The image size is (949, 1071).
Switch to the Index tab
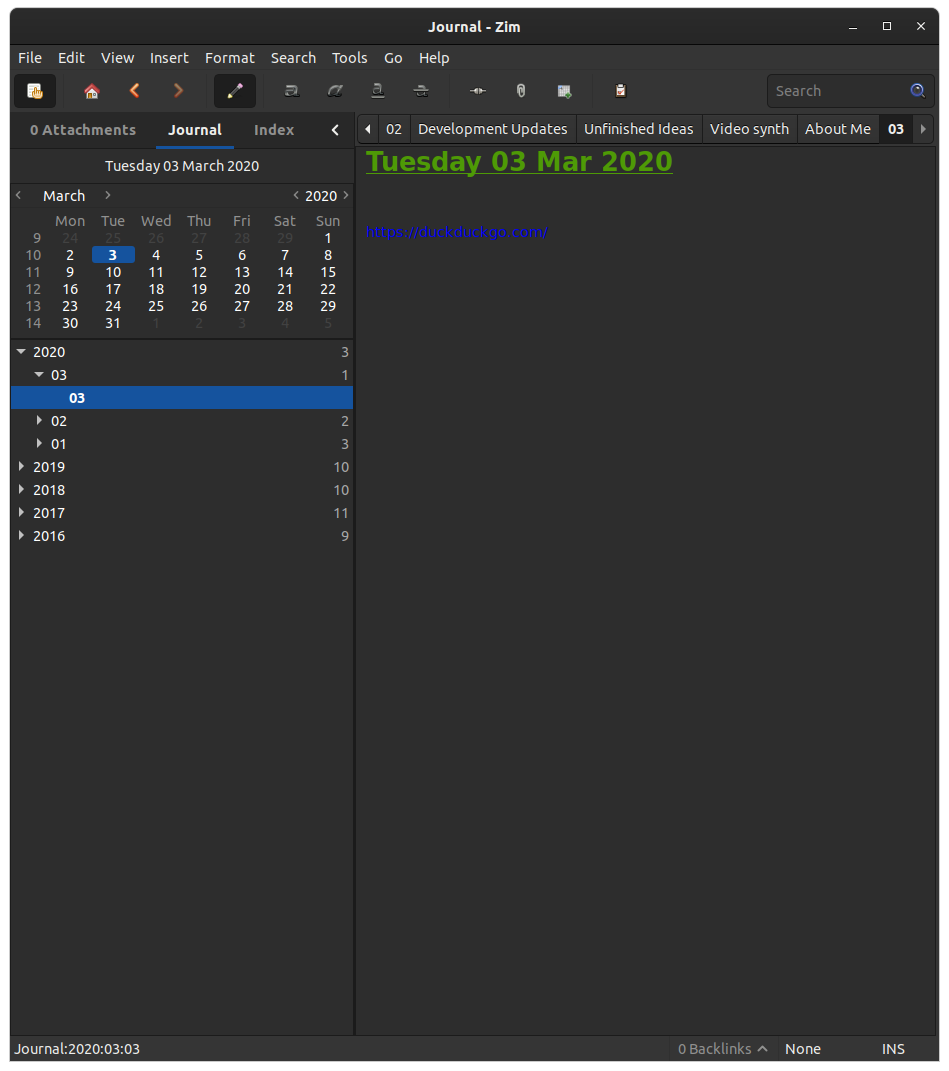pos(274,130)
